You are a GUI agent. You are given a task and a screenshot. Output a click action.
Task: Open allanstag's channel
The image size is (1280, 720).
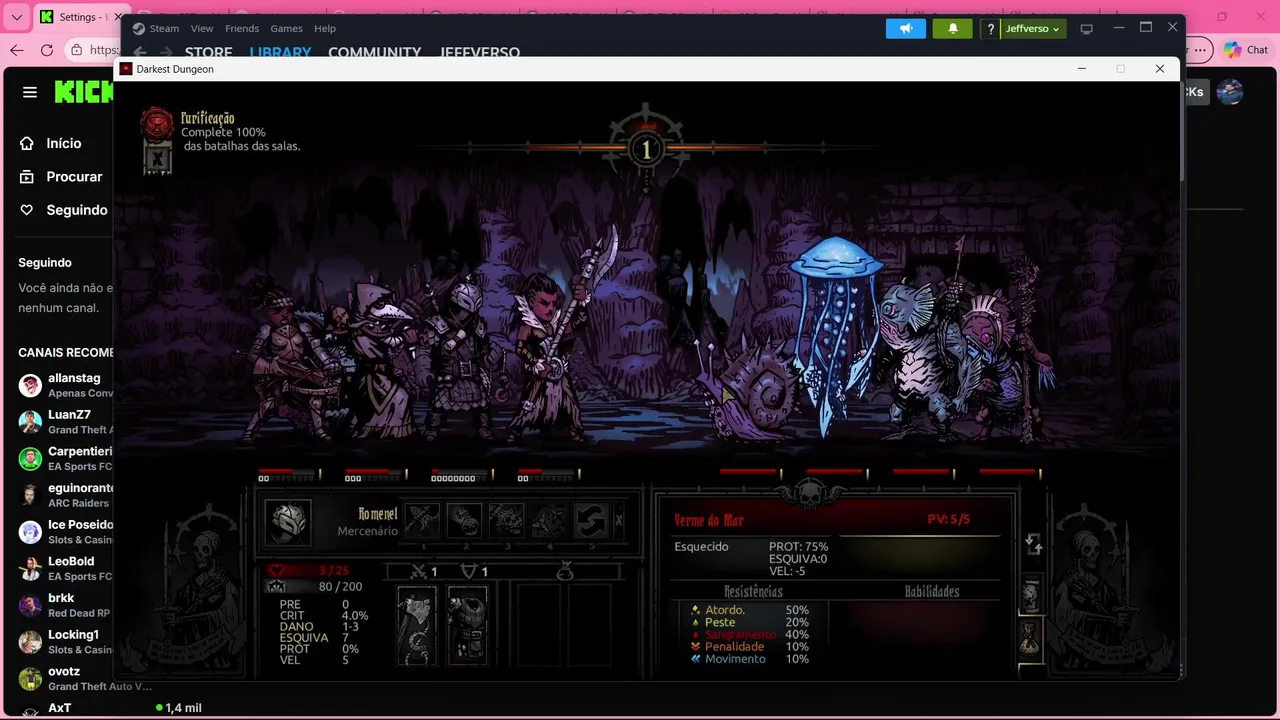(65, 385)
